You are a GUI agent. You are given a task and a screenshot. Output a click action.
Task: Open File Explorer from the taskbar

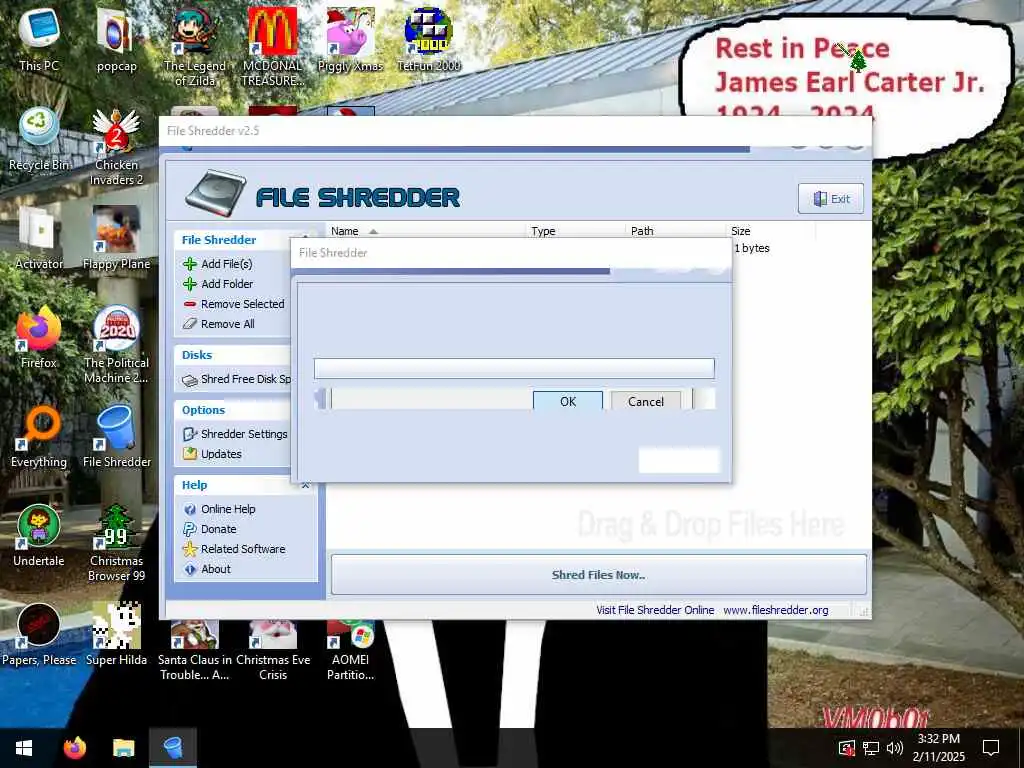click(x=123, y=748)
